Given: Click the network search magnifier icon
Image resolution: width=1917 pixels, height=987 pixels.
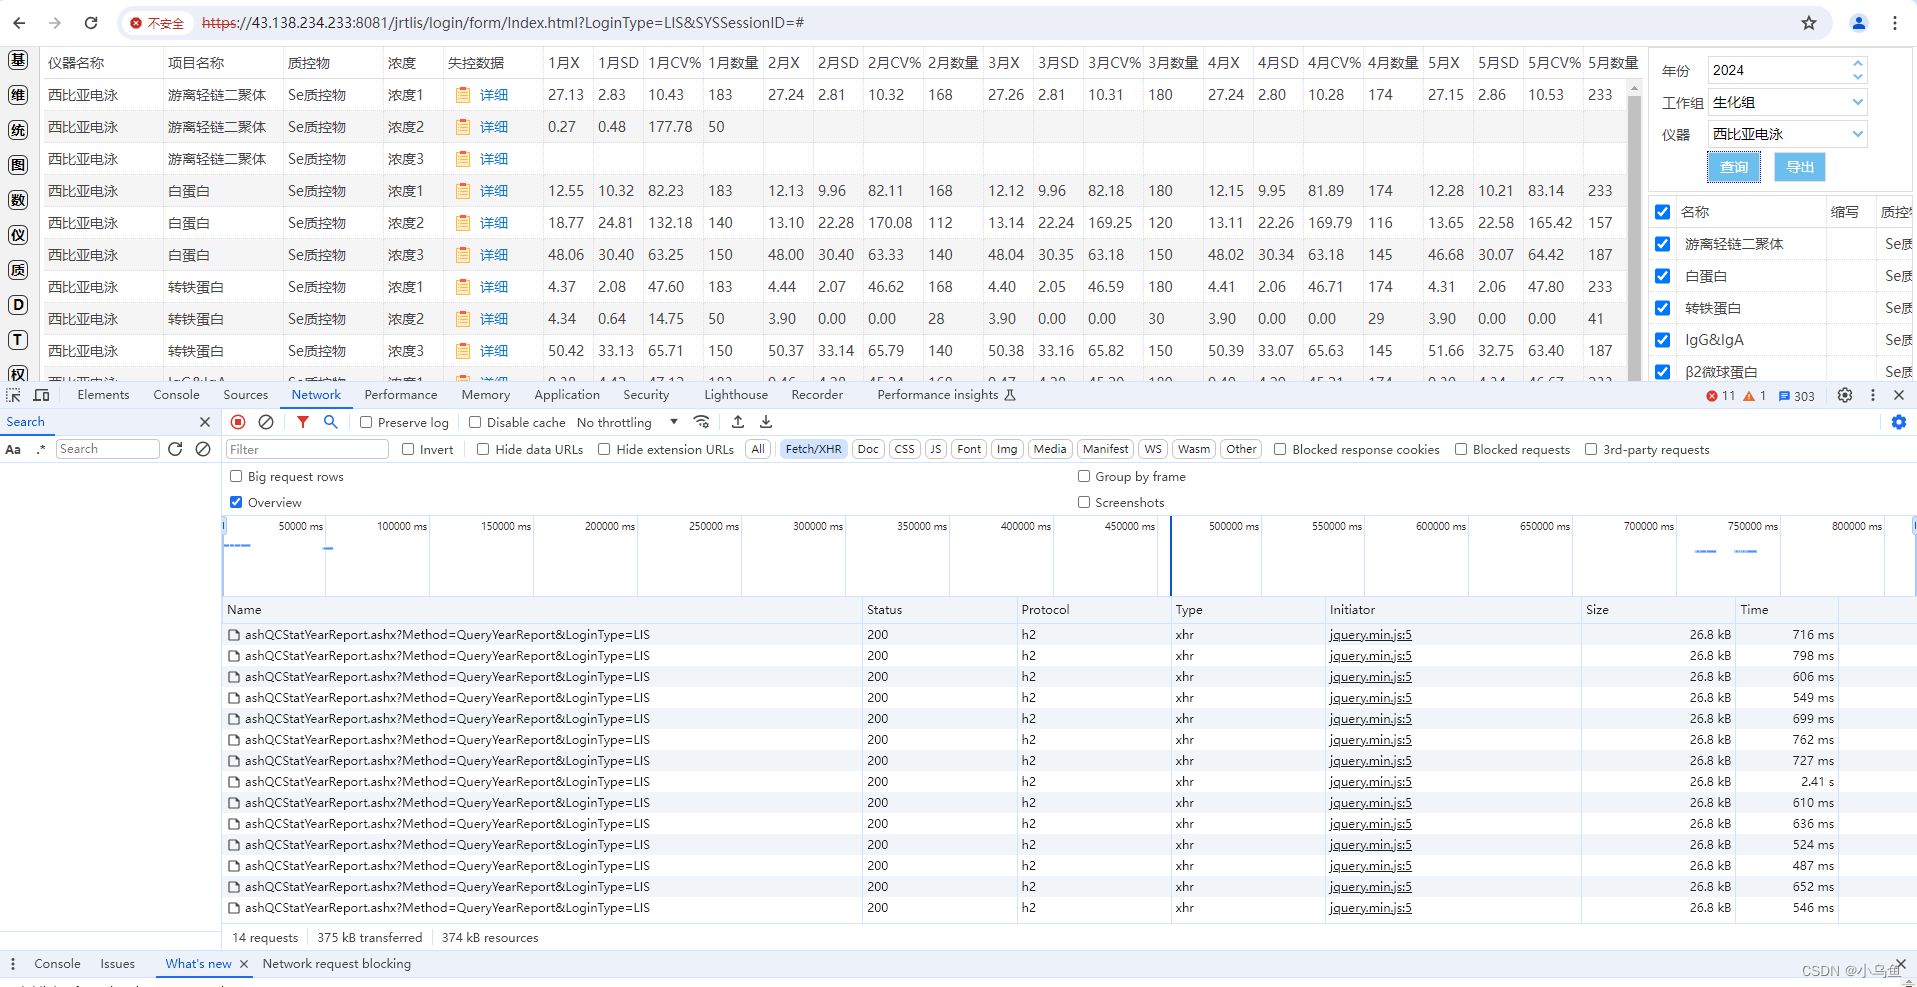Looking at the screenshot, I should click(331, 422).
